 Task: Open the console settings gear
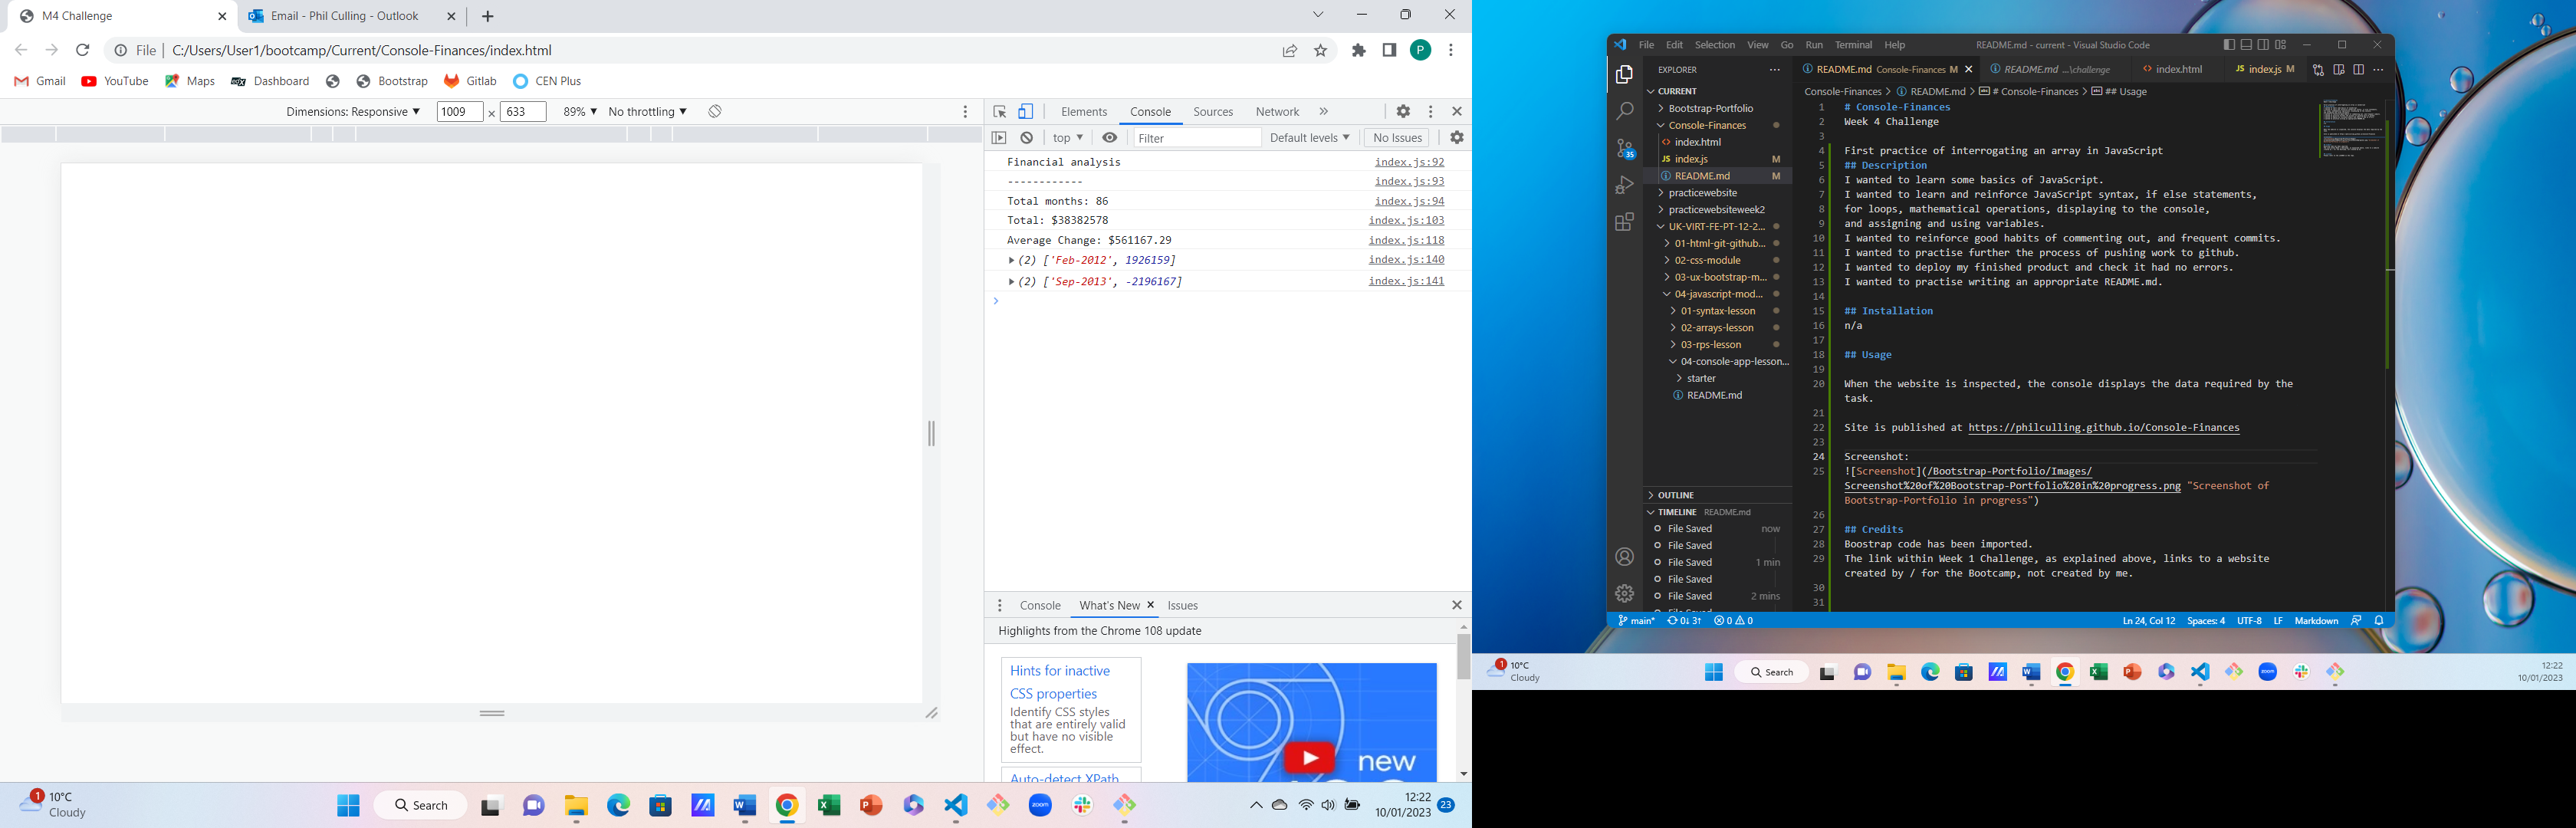[x=1457, y=138]
